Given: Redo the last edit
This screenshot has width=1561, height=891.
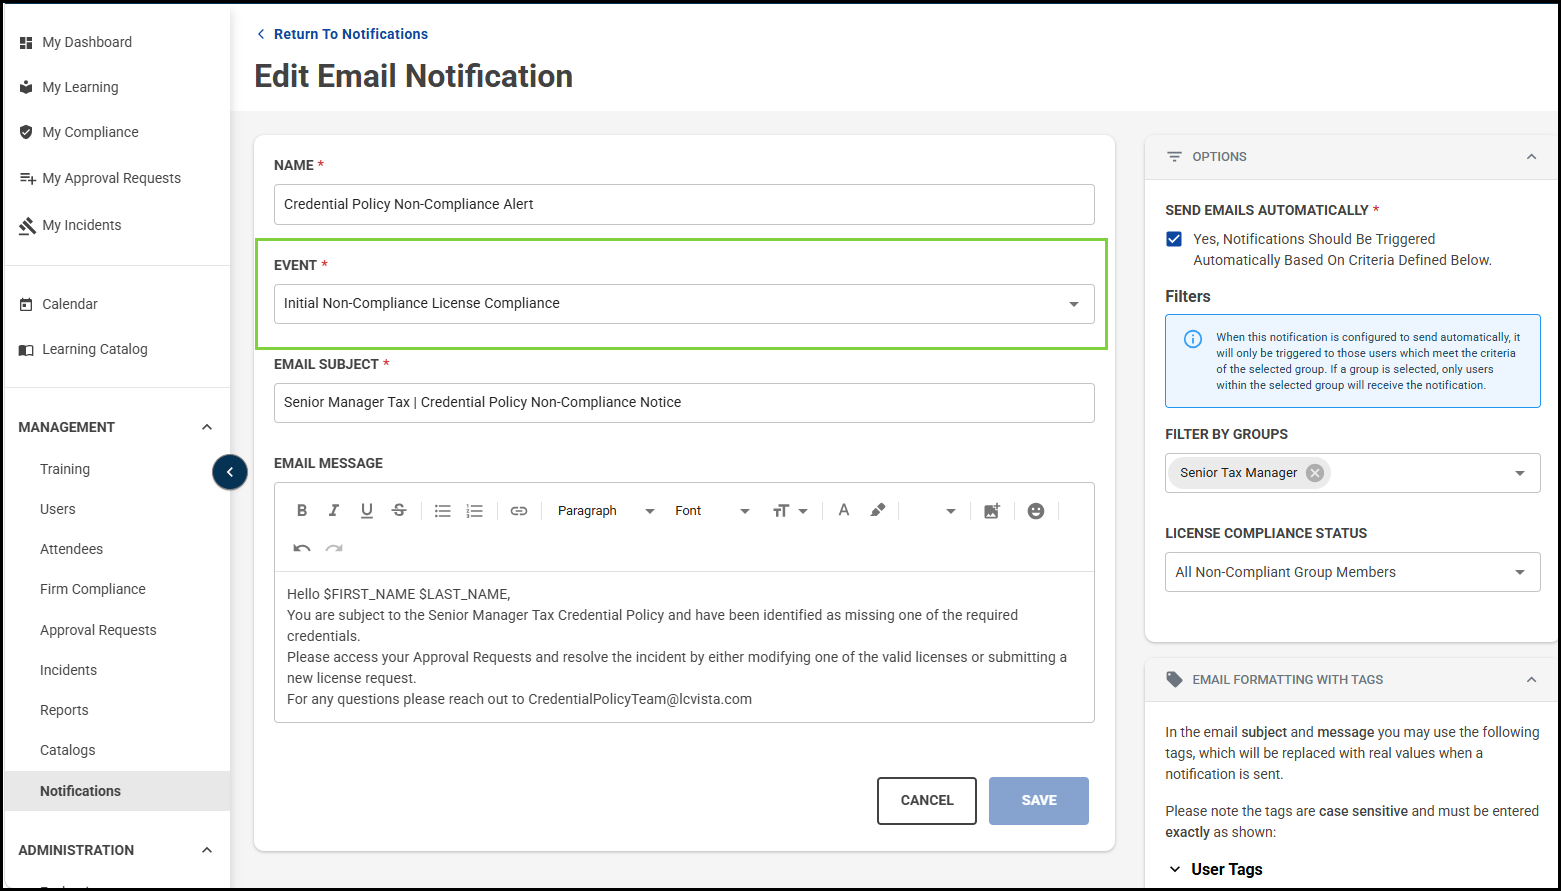Looking at the screenshot, I should tap(334, 548).
